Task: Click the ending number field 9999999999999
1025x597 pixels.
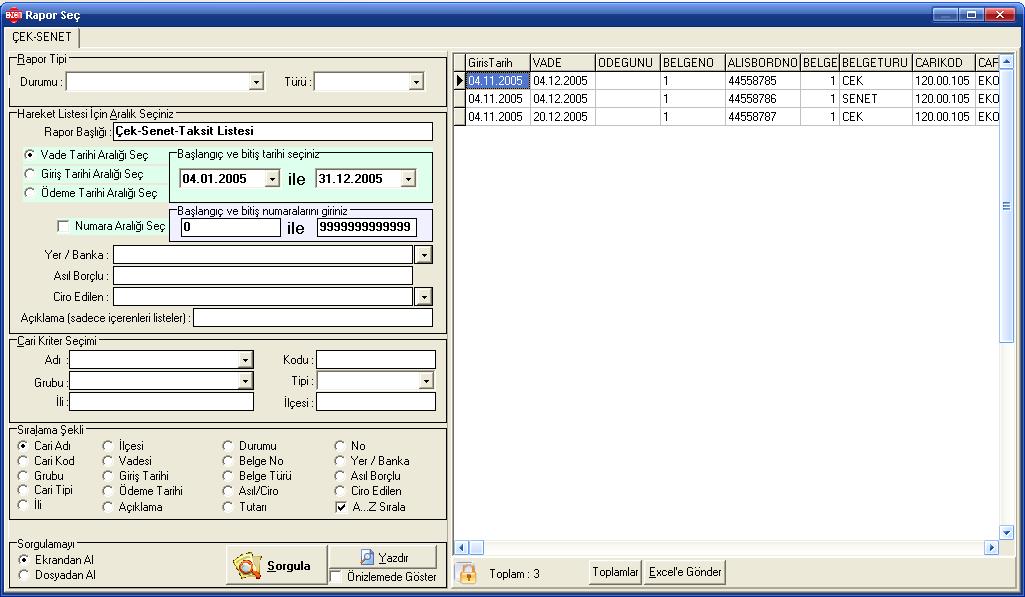Action: click(367, 228)
